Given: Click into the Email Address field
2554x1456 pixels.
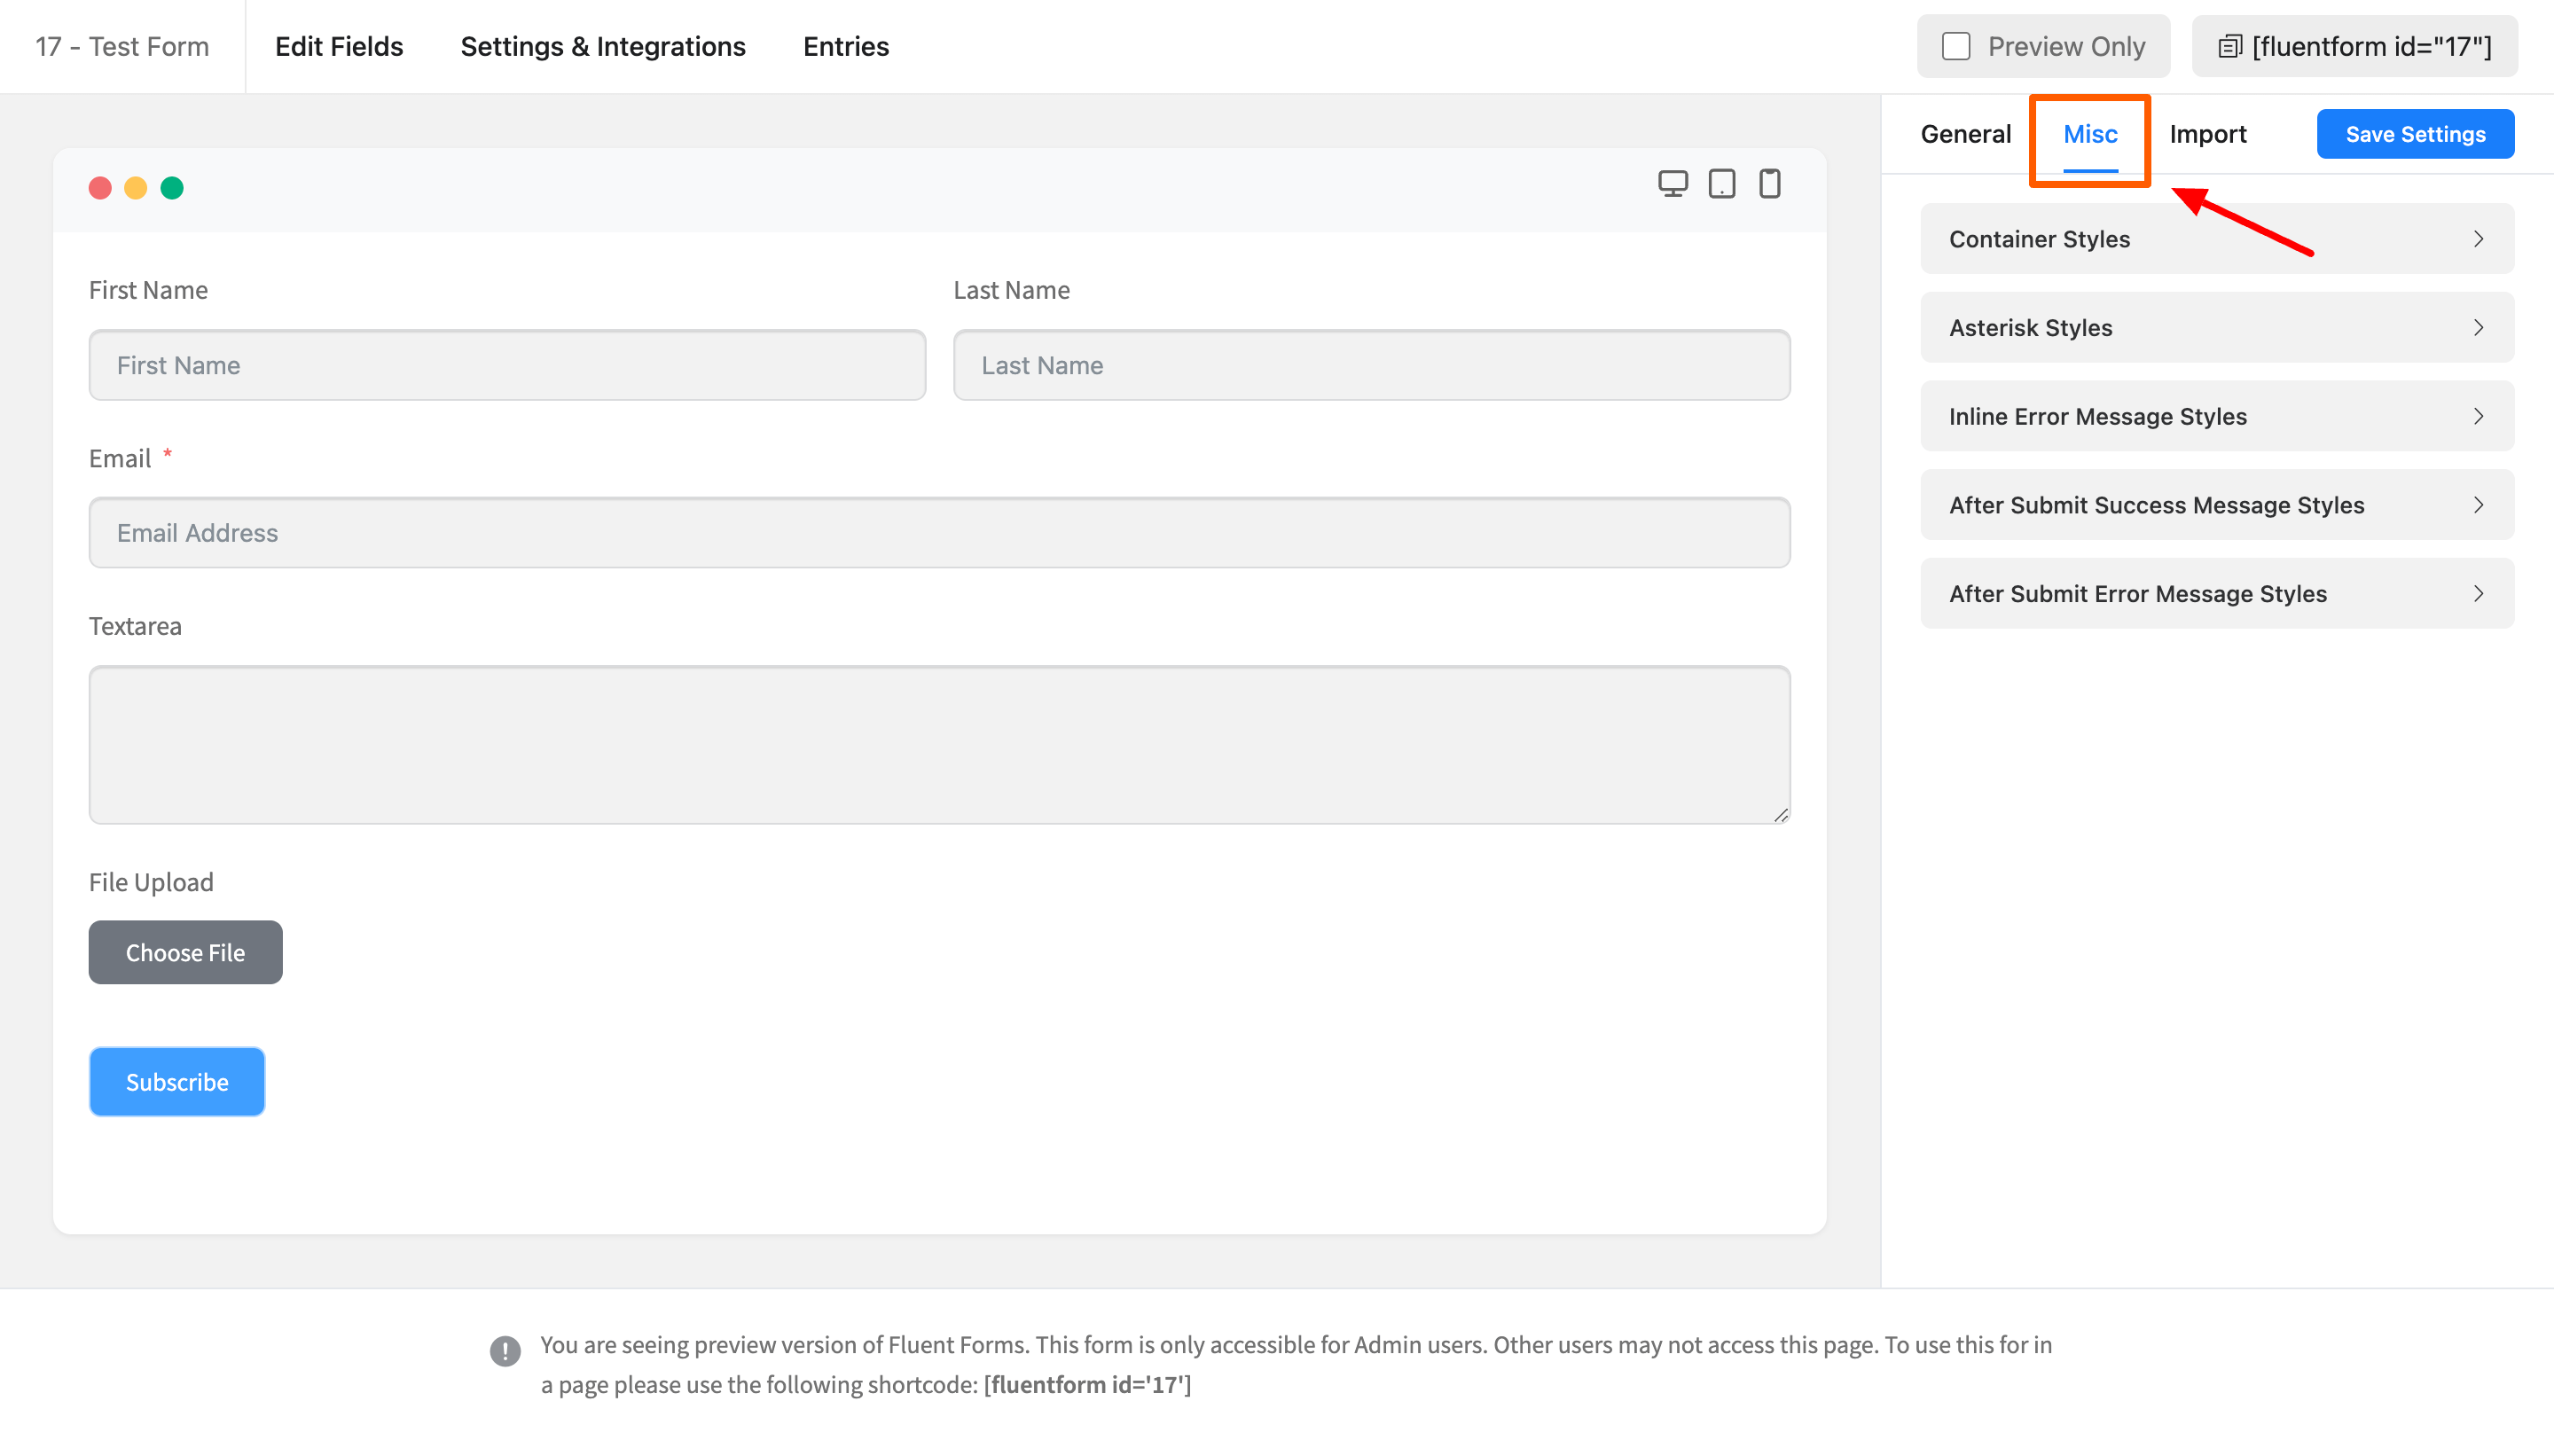Looking at the screenshot, I should [939, 533].
